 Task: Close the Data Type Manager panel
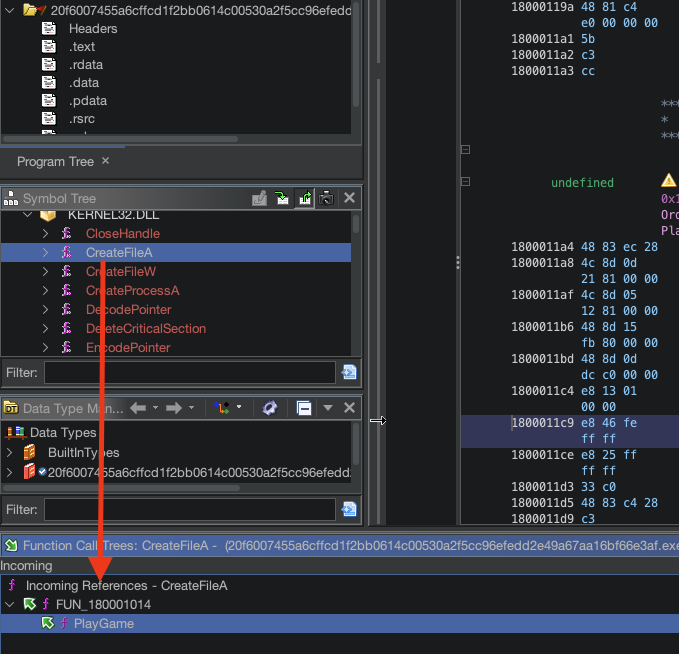(x=349, y=408)
